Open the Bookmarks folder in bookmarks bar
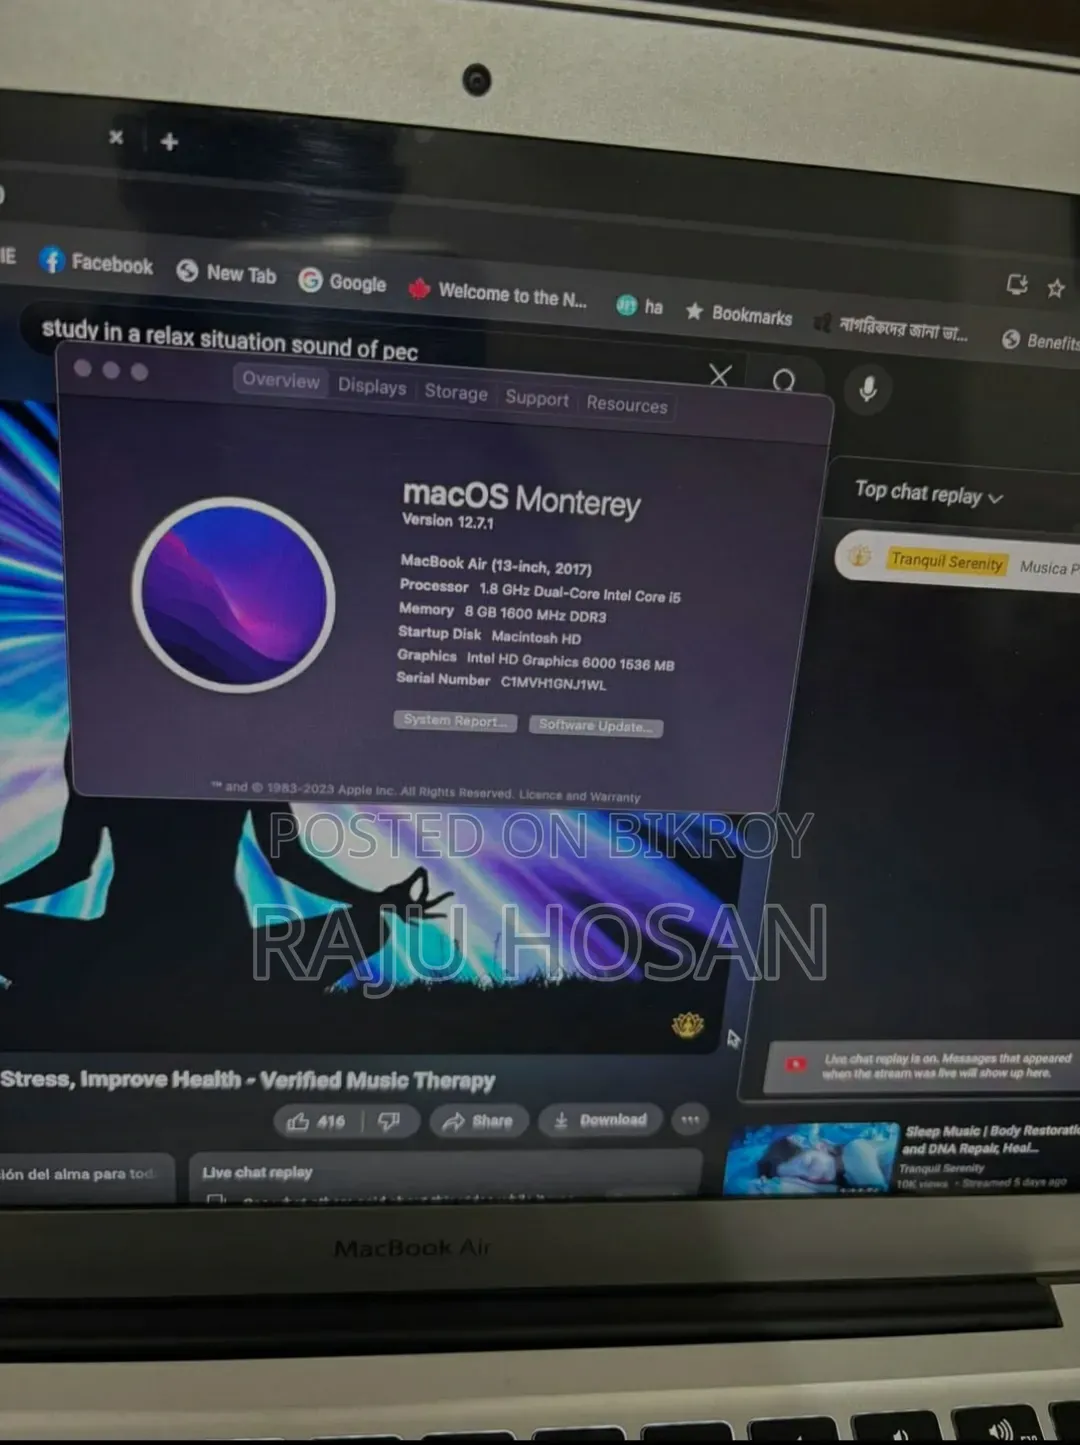This screenshot has width=1080, height=1445. (739, 314)
